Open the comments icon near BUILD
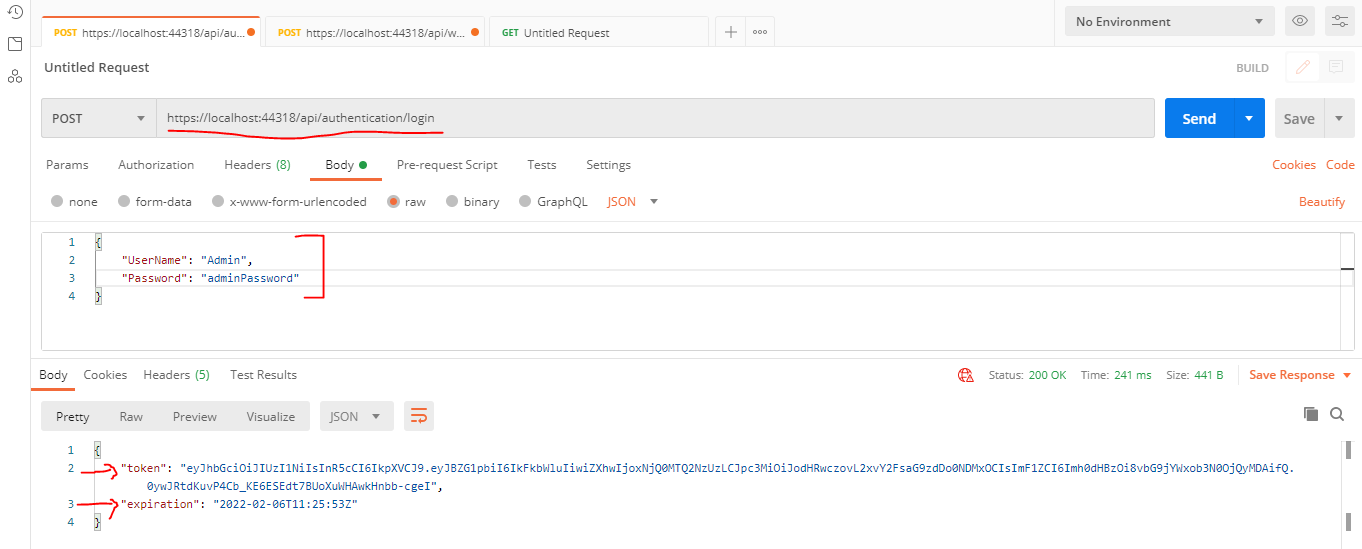 (x=1335, y=68)
